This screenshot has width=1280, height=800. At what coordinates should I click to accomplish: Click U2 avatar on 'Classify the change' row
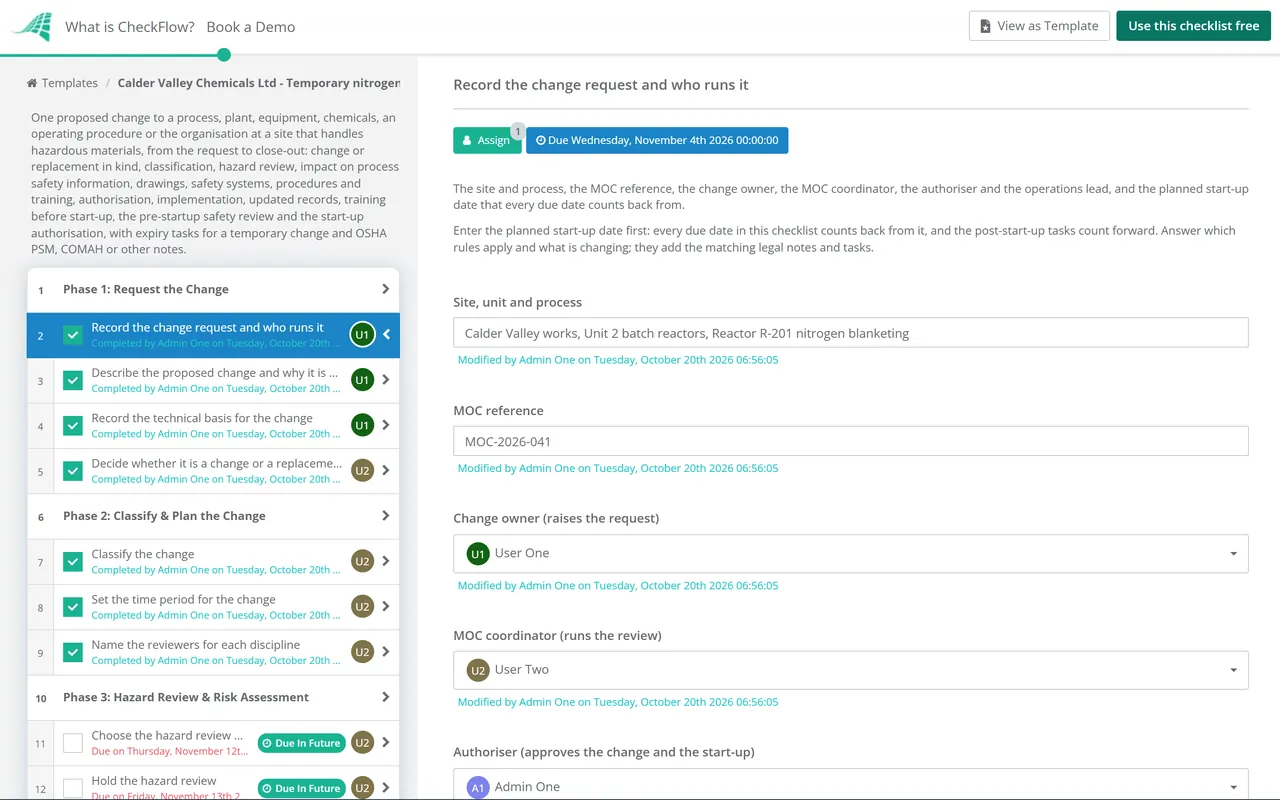[362, 561]
